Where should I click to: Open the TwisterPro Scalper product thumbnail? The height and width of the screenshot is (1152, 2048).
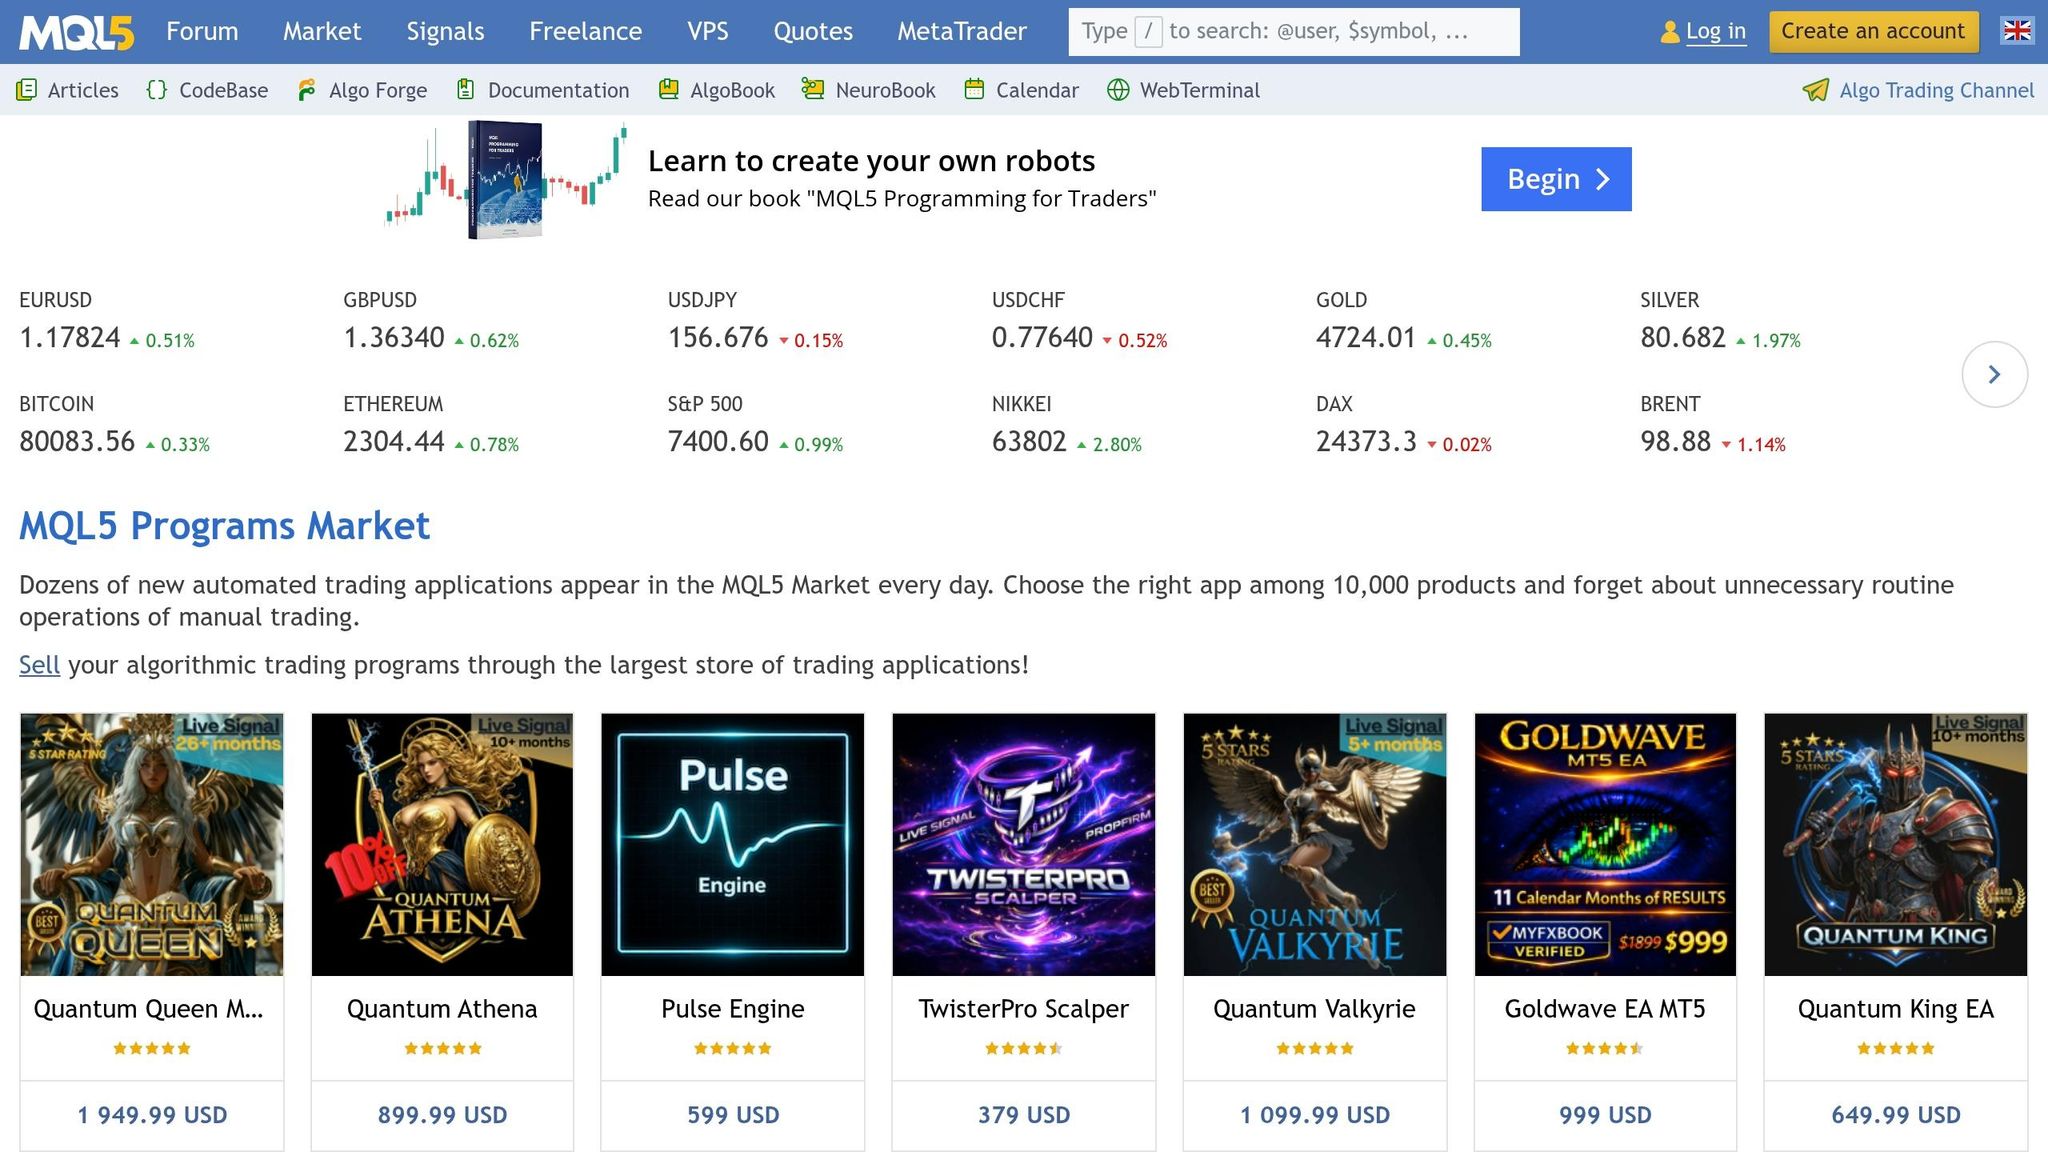click(1024, 845)
